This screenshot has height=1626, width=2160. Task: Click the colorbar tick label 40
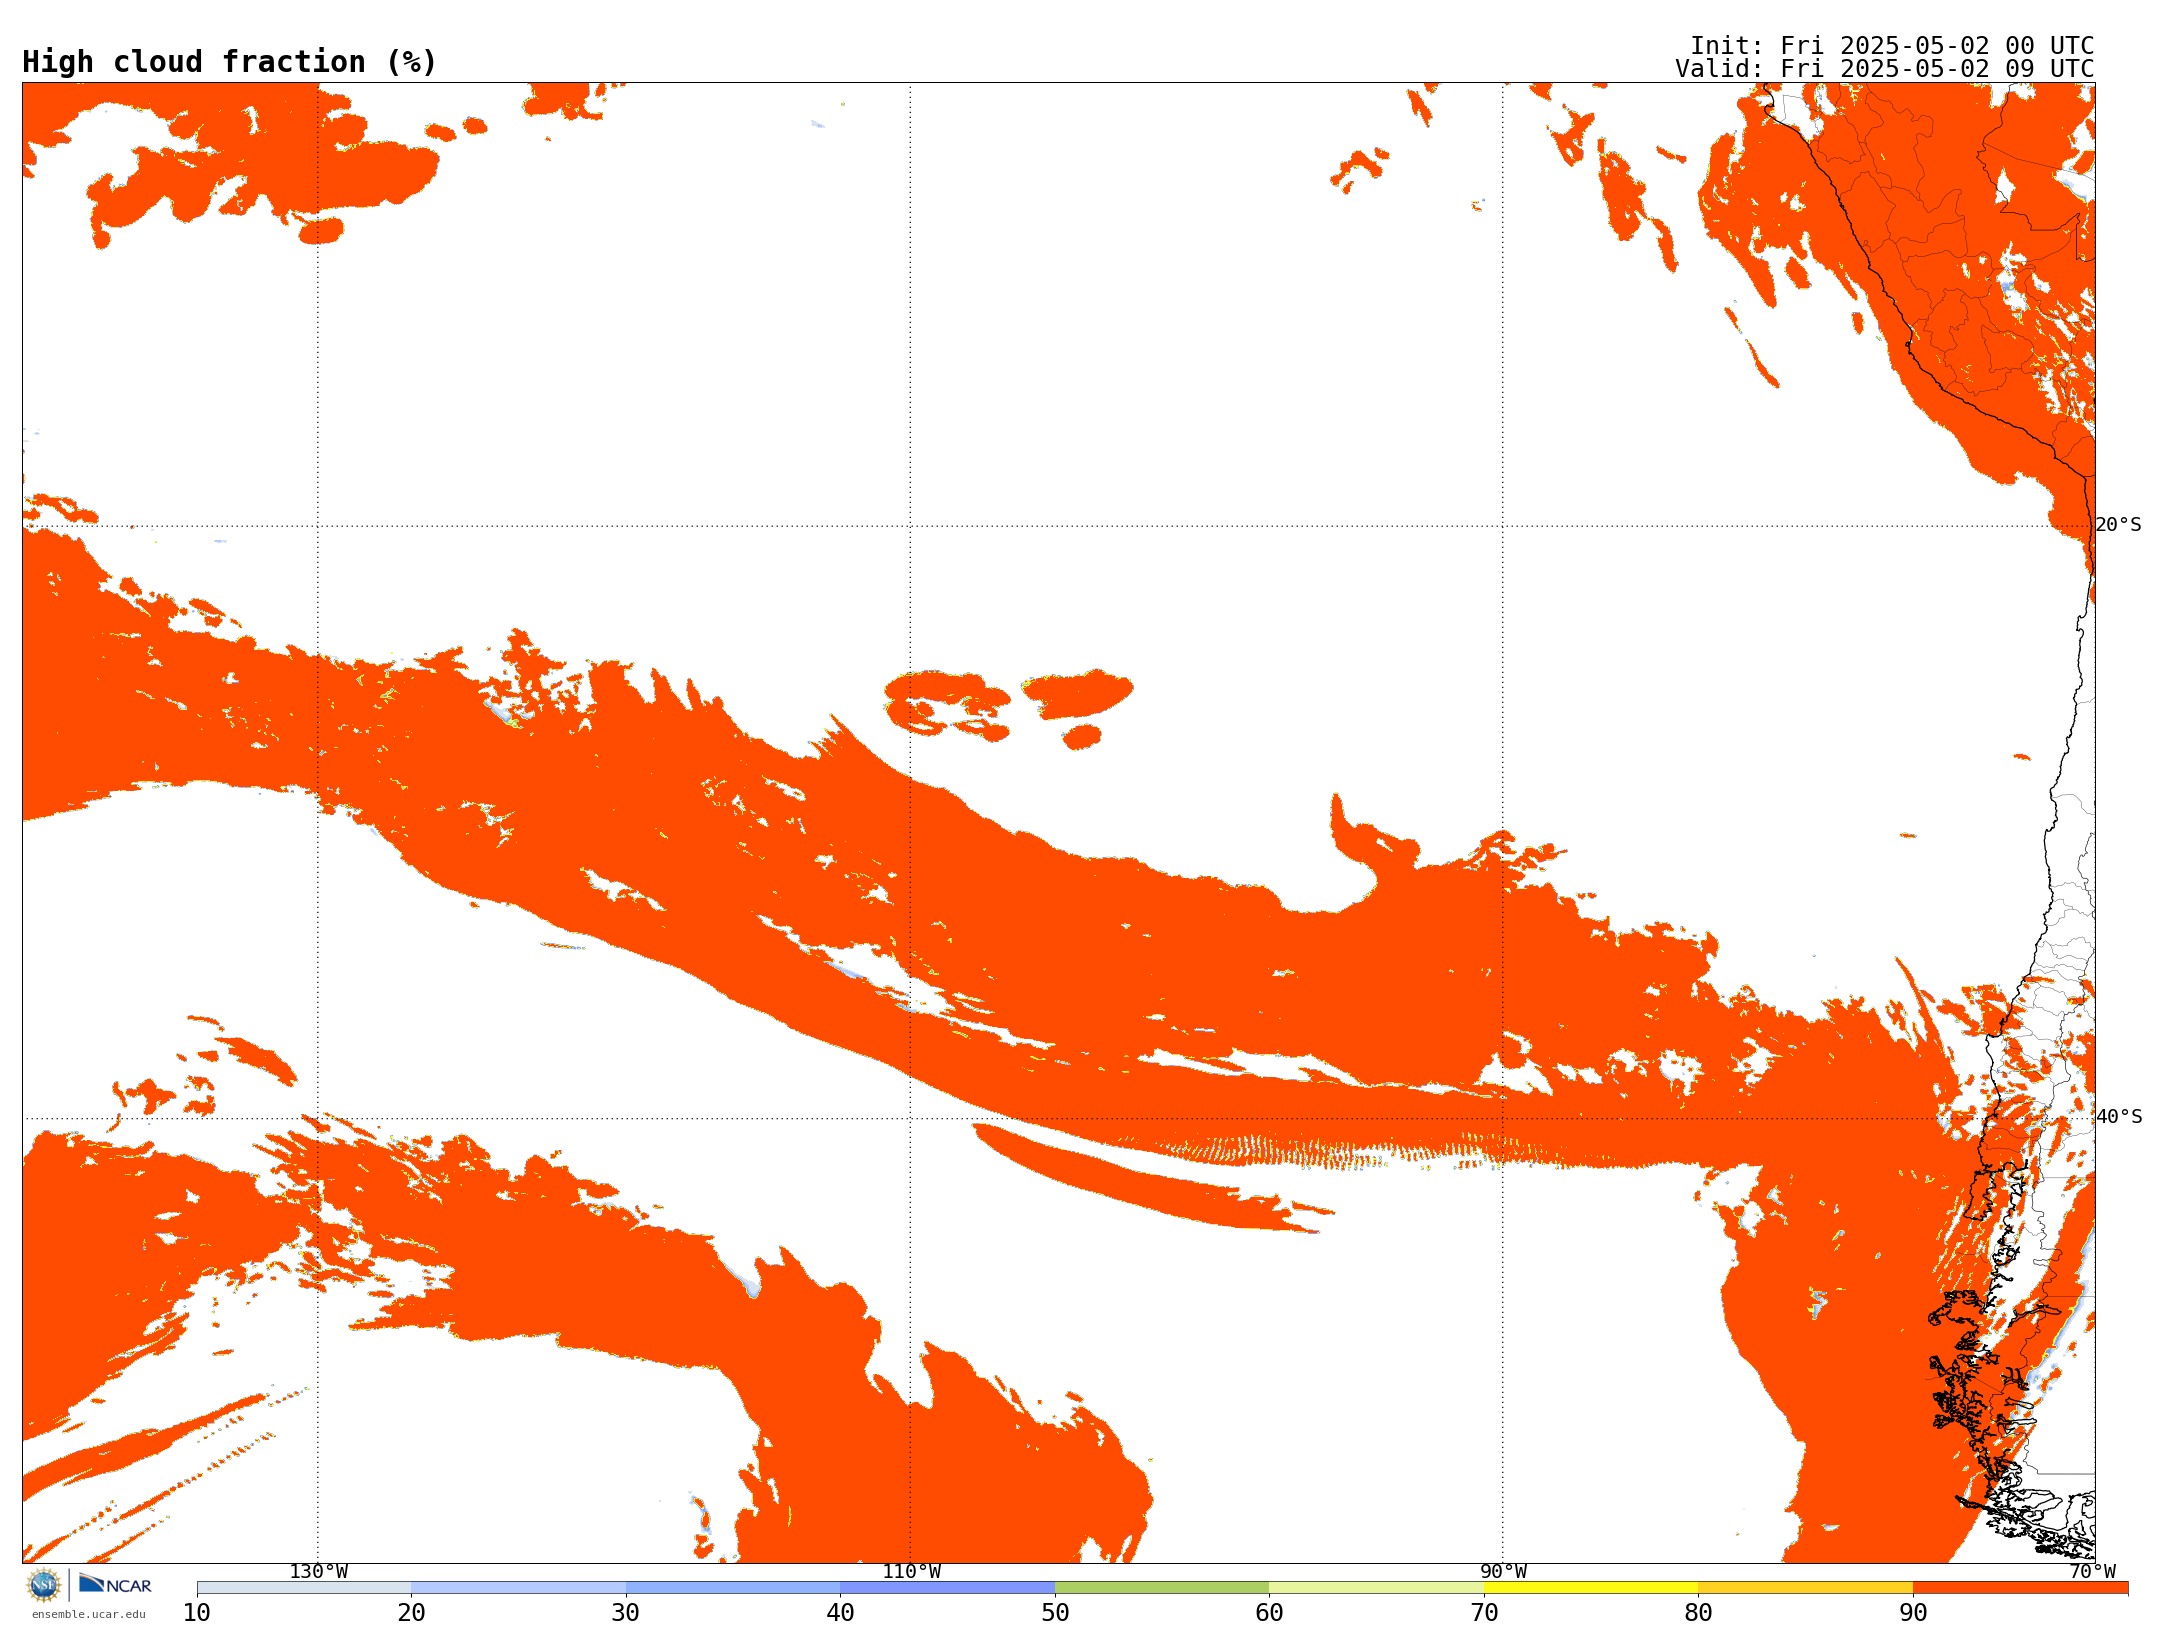840,1612
